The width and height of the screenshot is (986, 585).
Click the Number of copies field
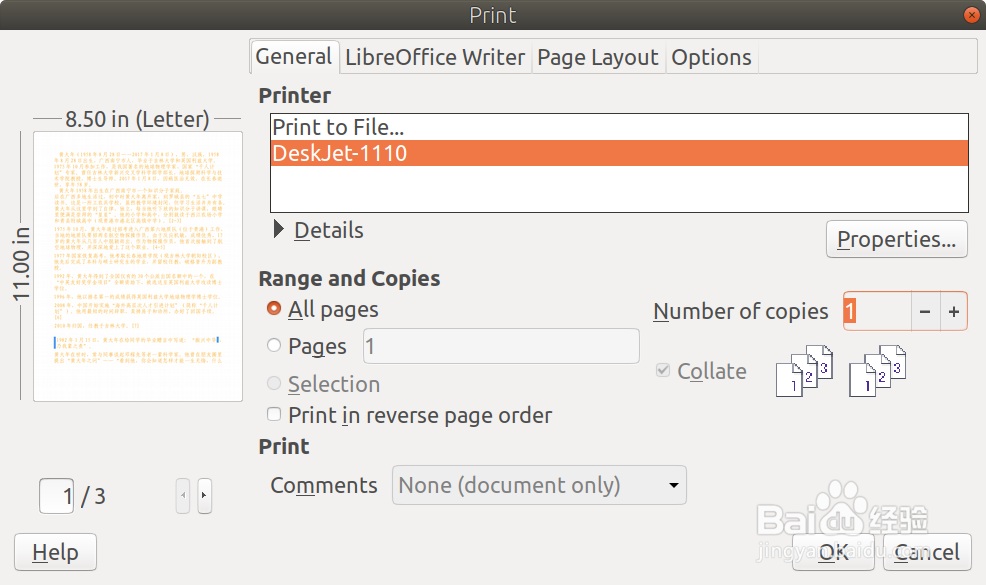(877, 311)
